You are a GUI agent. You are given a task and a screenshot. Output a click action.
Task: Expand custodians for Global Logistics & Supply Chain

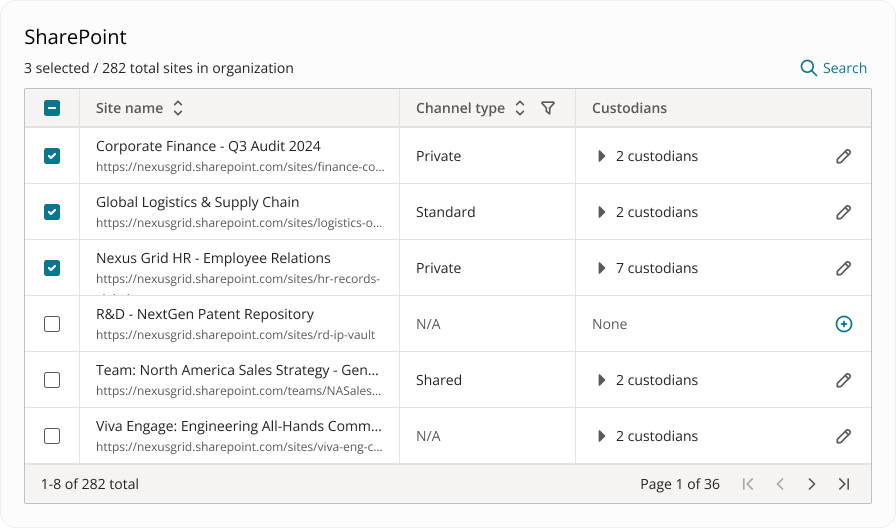601,212
